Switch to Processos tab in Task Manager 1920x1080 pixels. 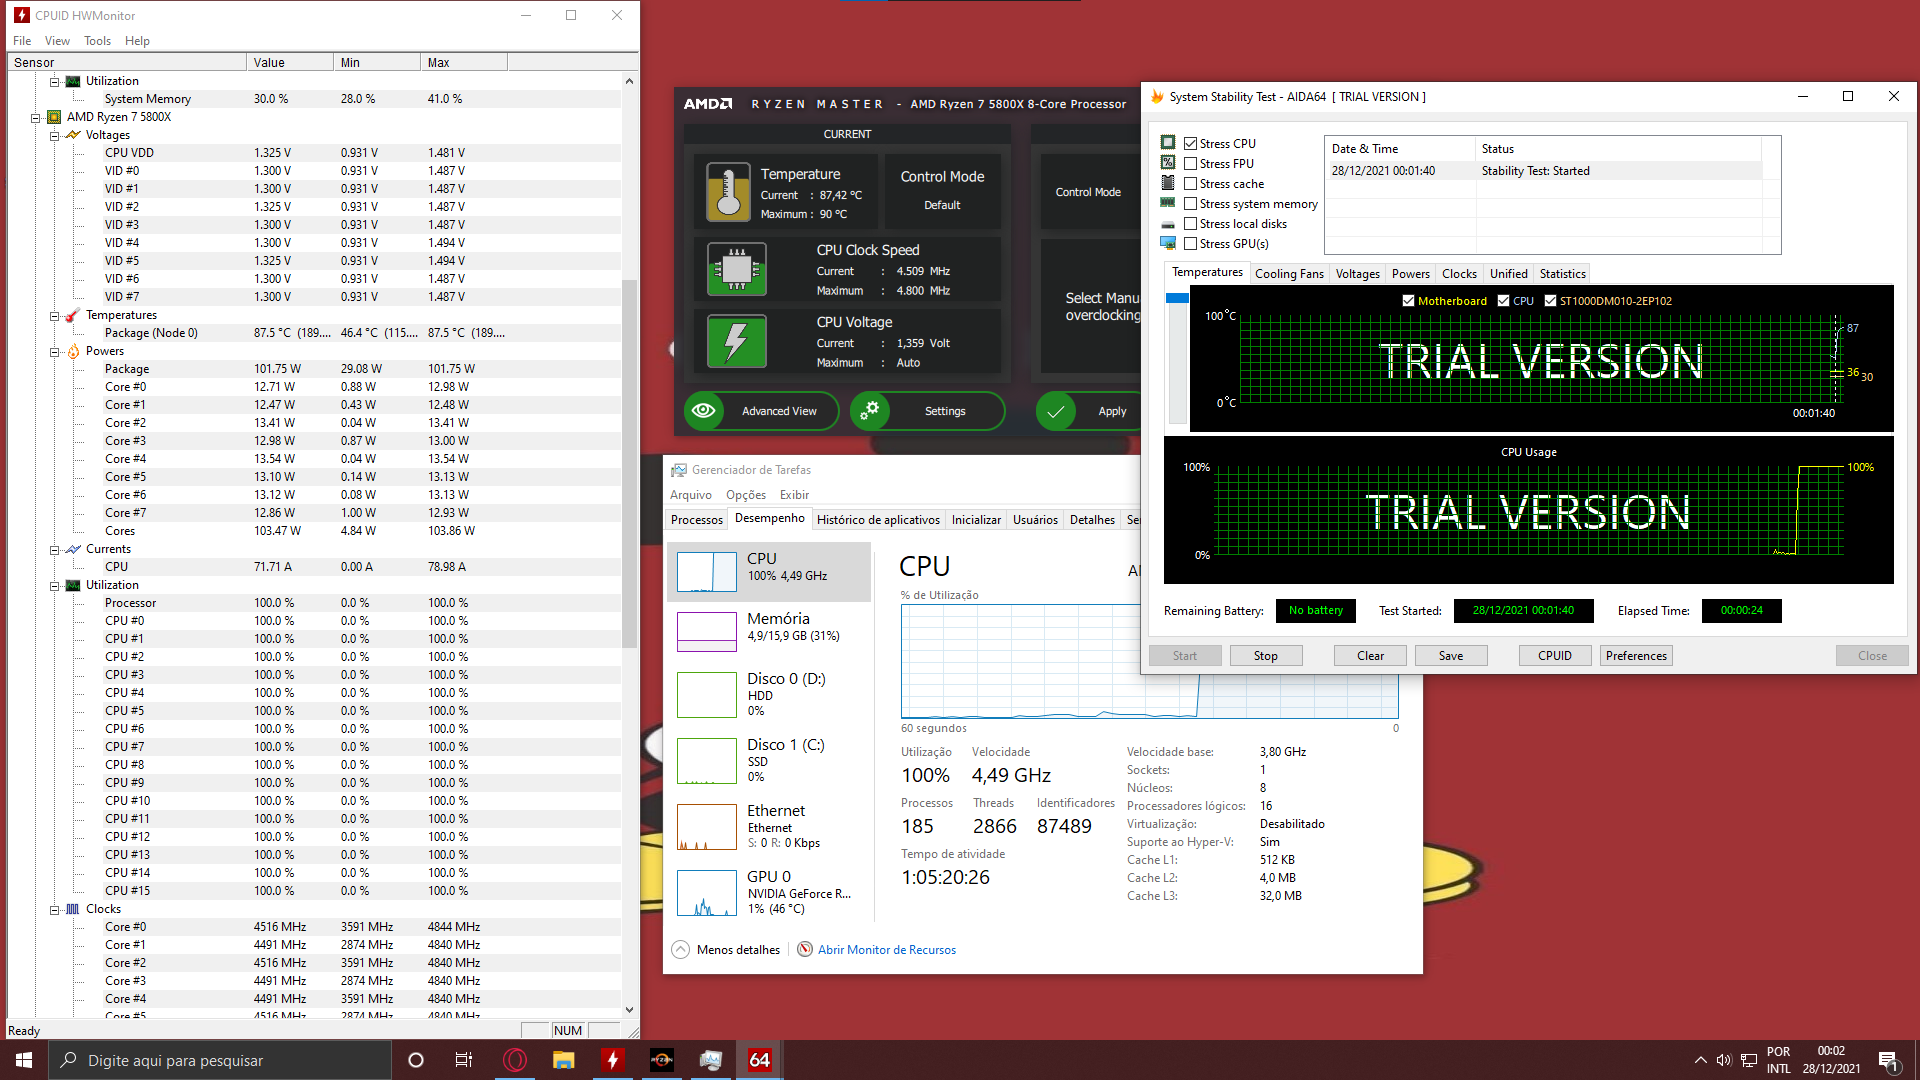tap(697, 520)
